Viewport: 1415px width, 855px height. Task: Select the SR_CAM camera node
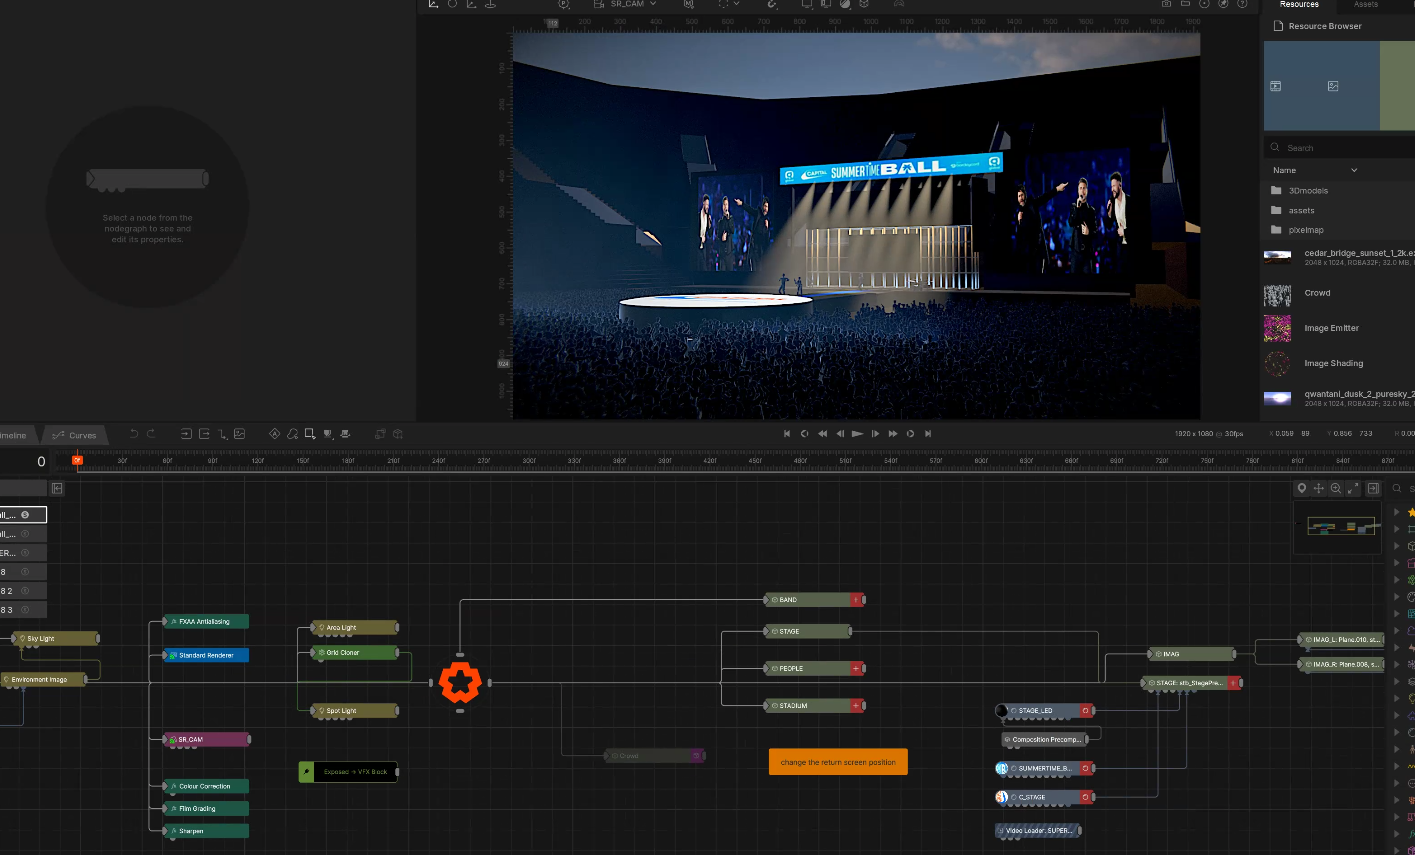click(x=206, y=740)
